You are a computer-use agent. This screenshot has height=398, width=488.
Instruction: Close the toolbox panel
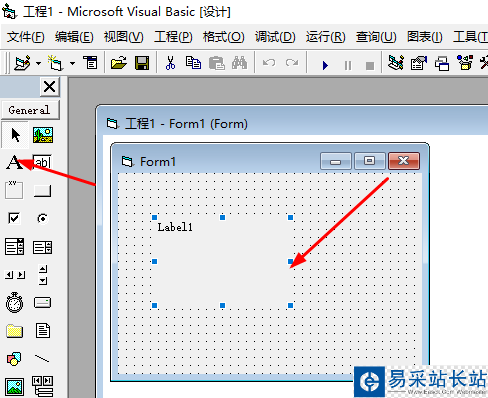(50, 87)
